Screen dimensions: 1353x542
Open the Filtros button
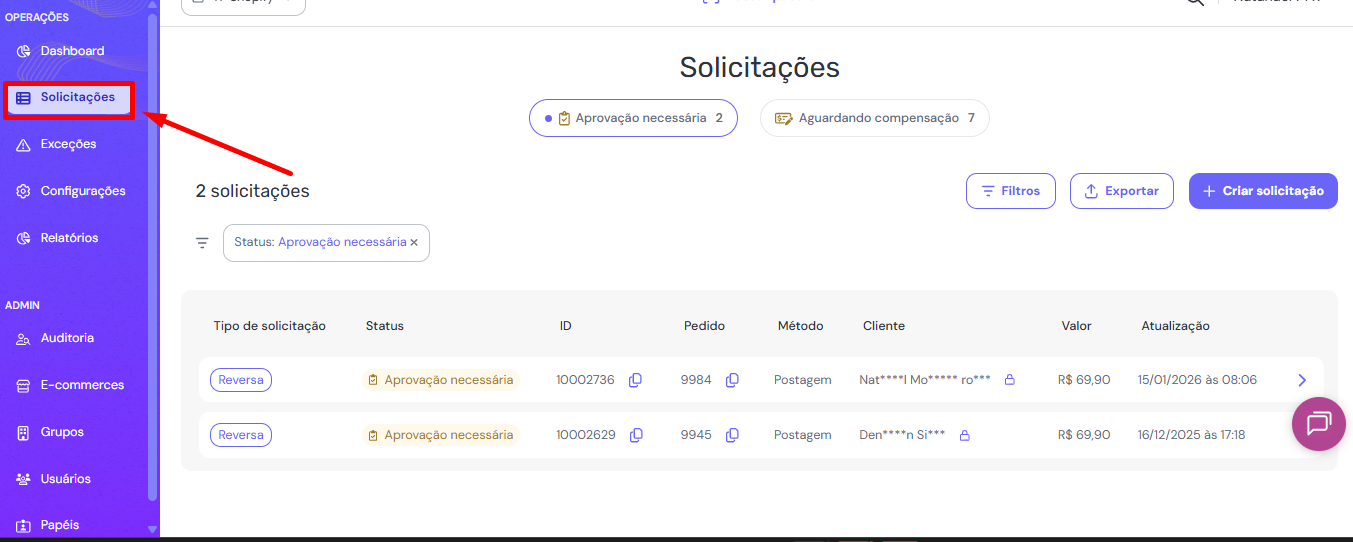coord(1010,191)
